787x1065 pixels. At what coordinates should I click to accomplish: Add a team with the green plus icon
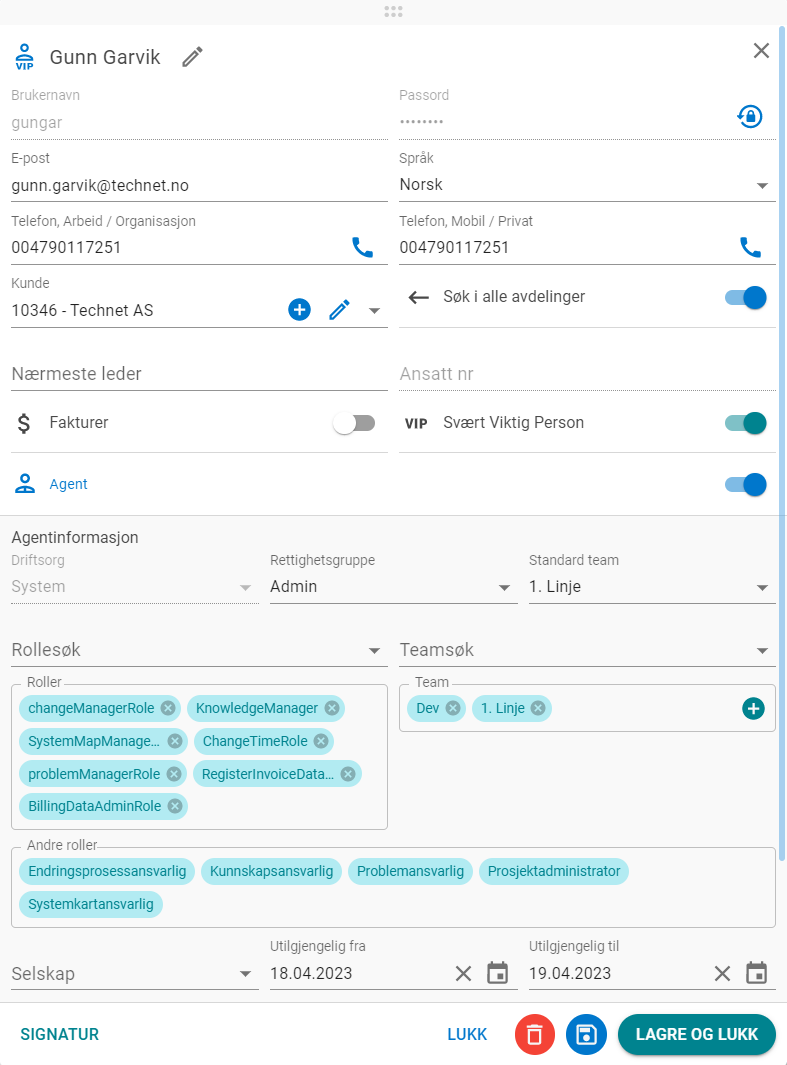tap(753, 708)
